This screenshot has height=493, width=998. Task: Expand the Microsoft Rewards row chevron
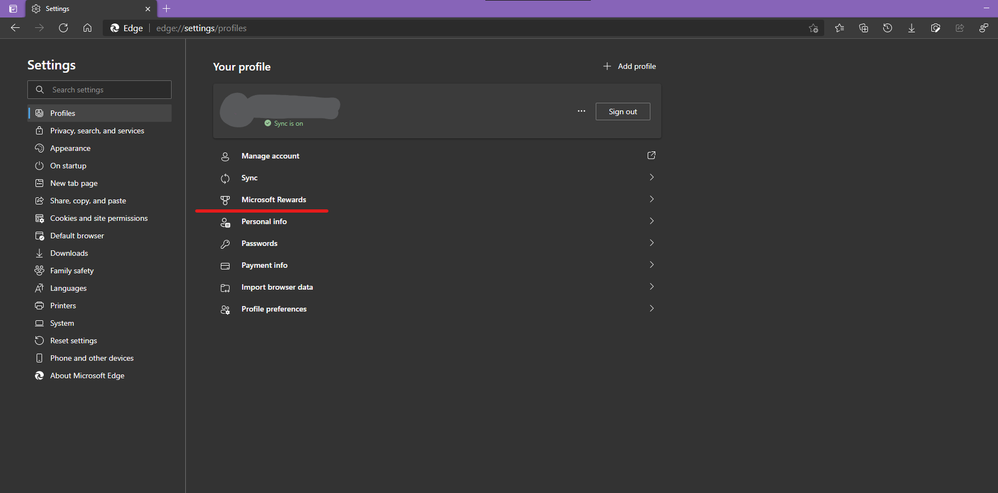[651, 199]
